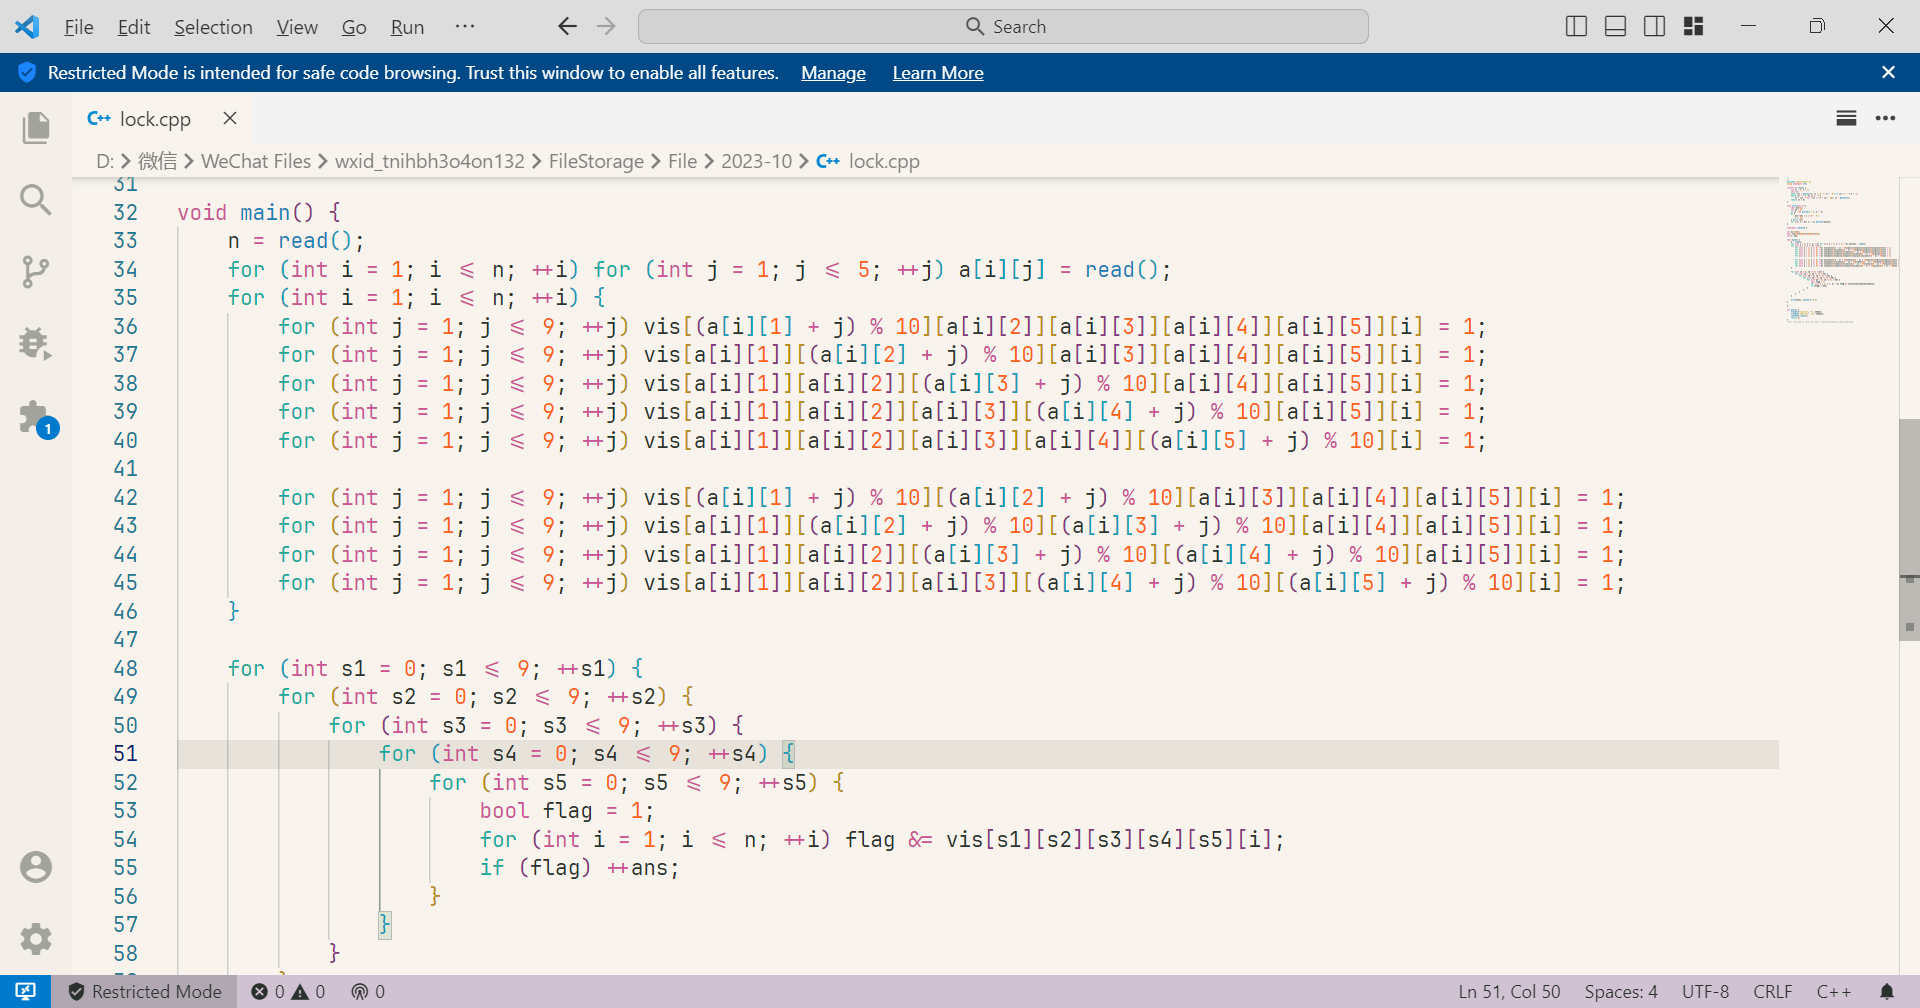Click line number 32 in gutter
1920x1008 pixels.
(125, 212)
